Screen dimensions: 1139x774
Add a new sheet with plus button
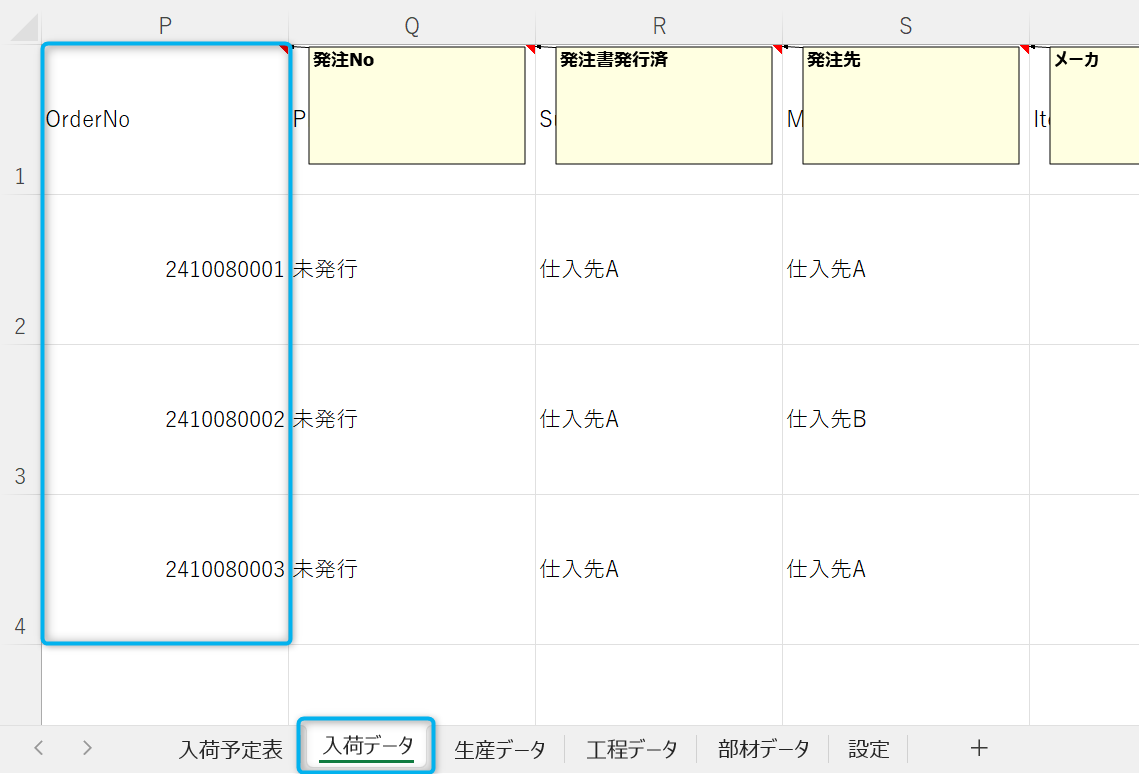[979, 748]
